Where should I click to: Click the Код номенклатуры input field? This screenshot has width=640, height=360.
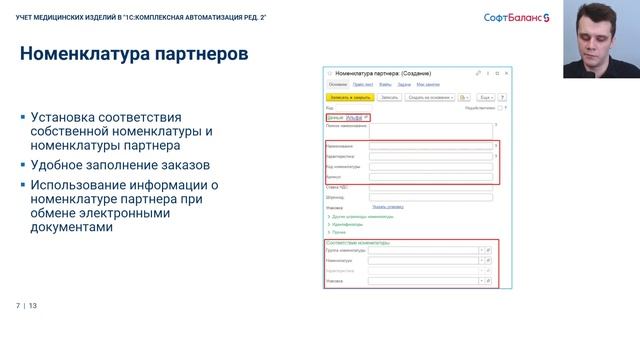pyautogui.click(x=431, y=167)
